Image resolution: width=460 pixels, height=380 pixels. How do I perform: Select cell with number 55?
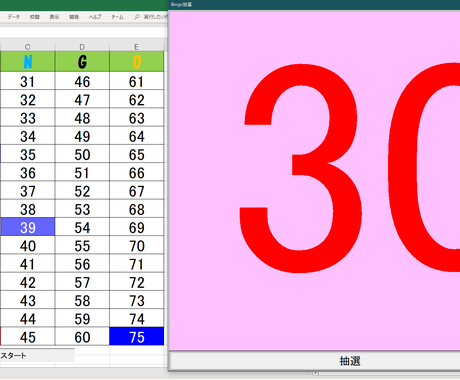pos(82,246)
